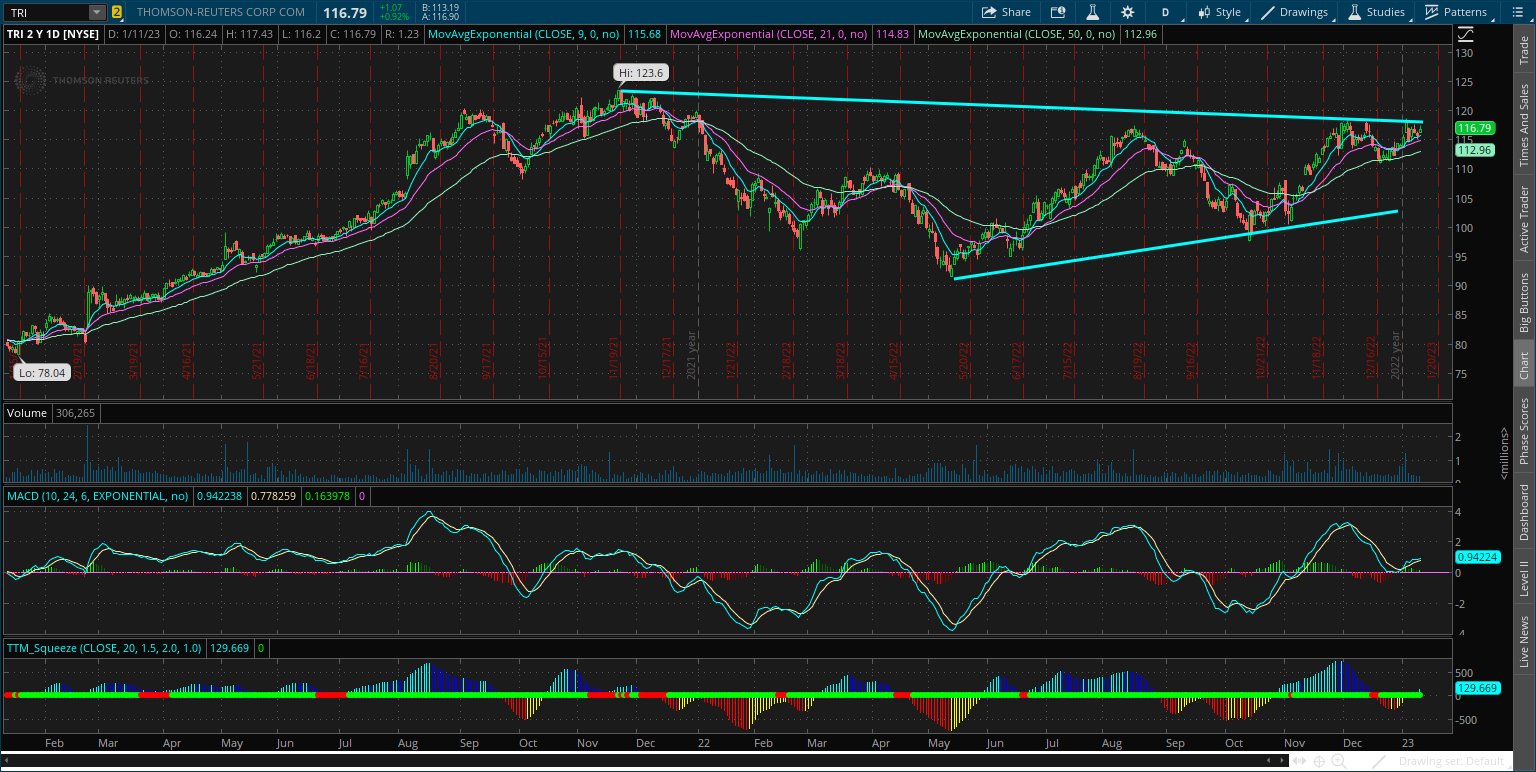
Task: Click the TRI 2 Y 1D [NYSE] chart label
Action: [53, 33]
